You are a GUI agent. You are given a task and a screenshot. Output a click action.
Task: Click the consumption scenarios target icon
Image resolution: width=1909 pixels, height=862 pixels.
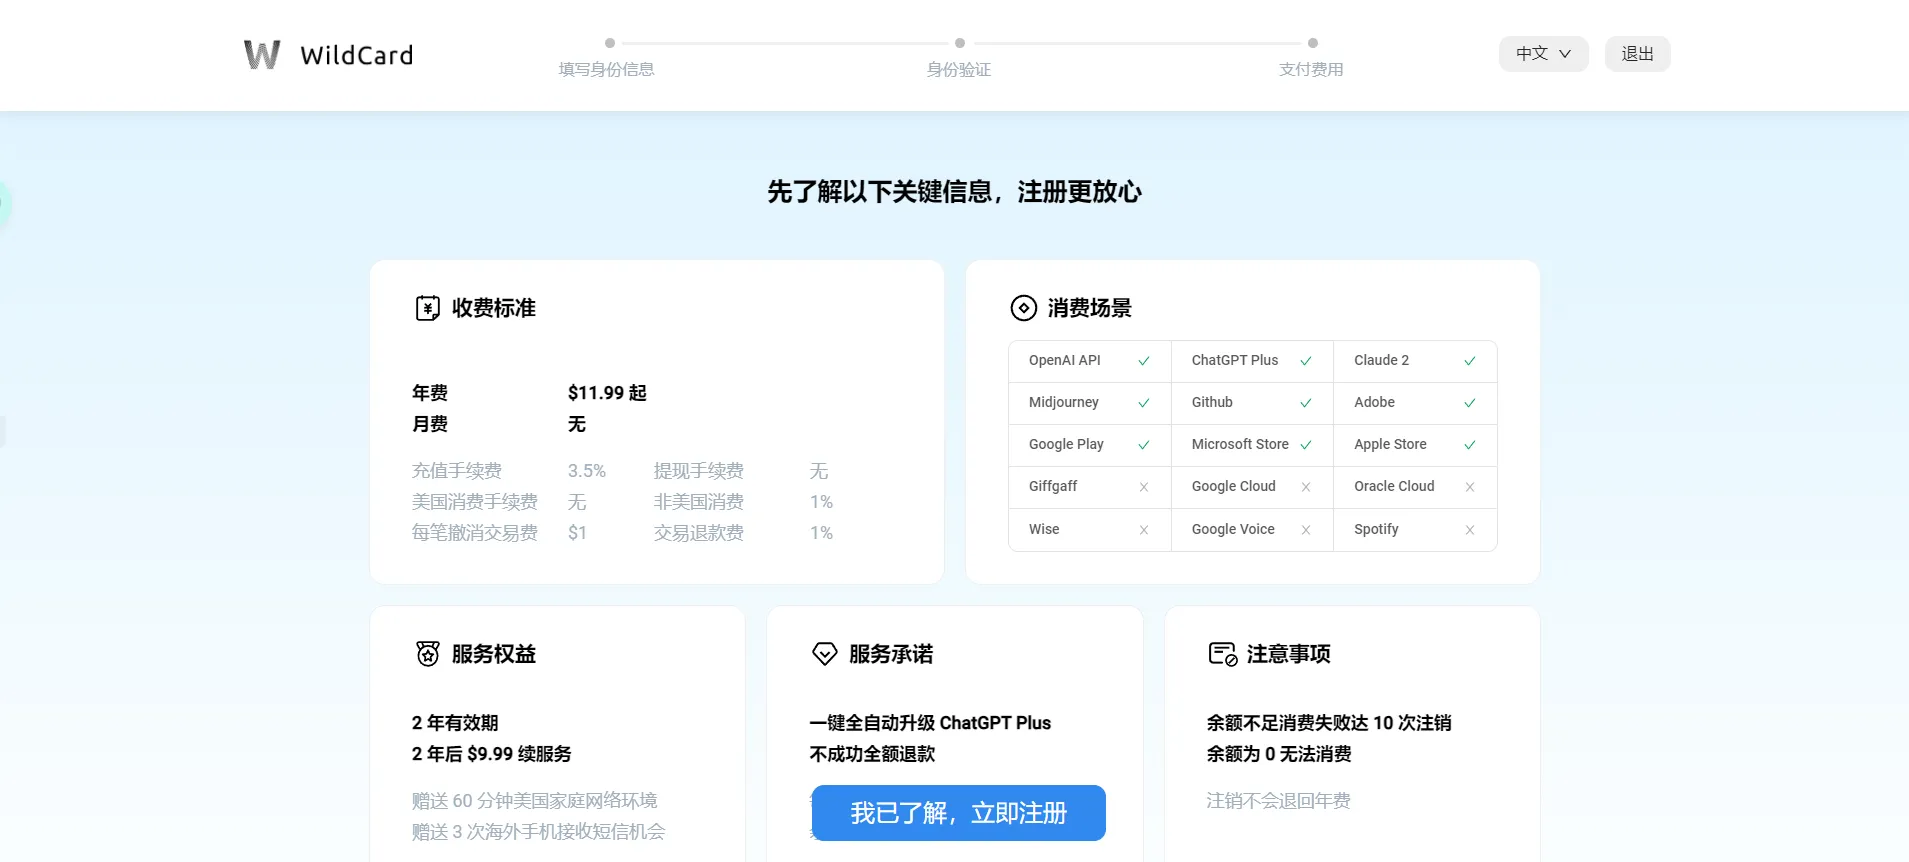pyautogui.click(x=1023, y=308)
